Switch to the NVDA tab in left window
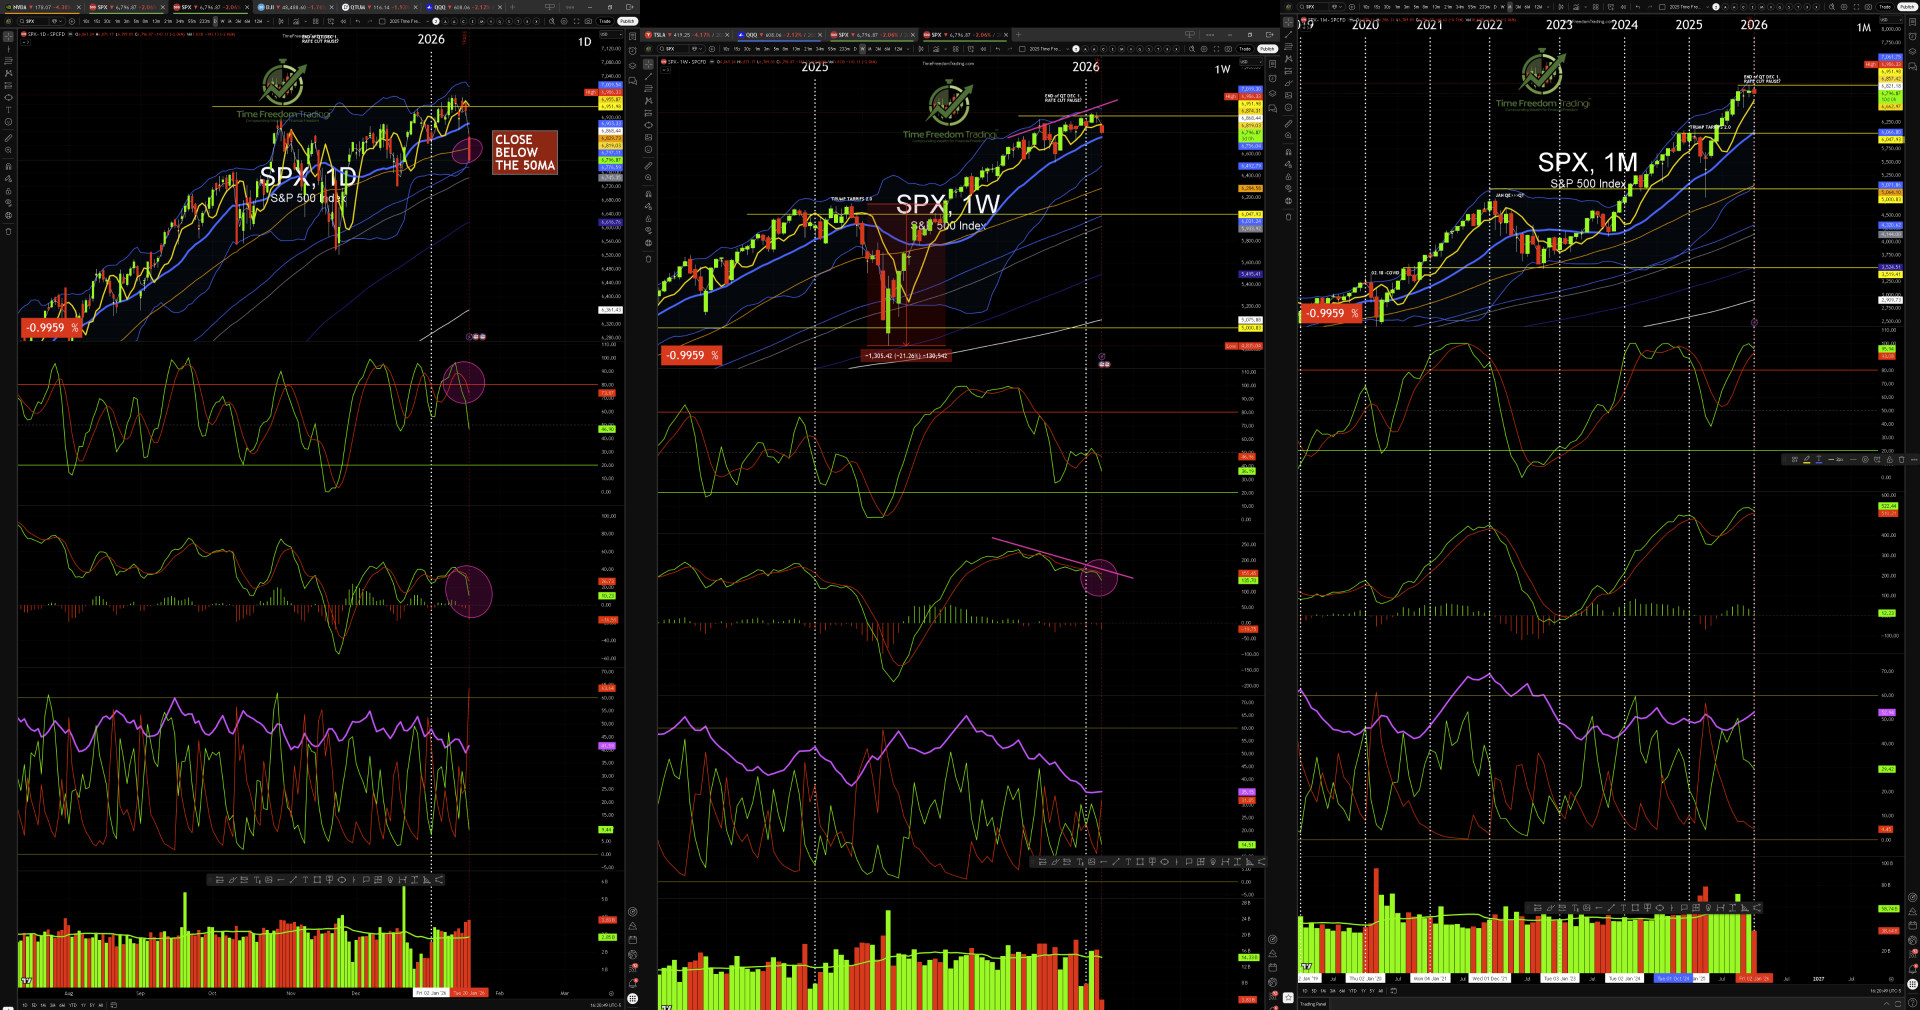Viewport: 1920px width, 1010px height. (x=20, y=7)
